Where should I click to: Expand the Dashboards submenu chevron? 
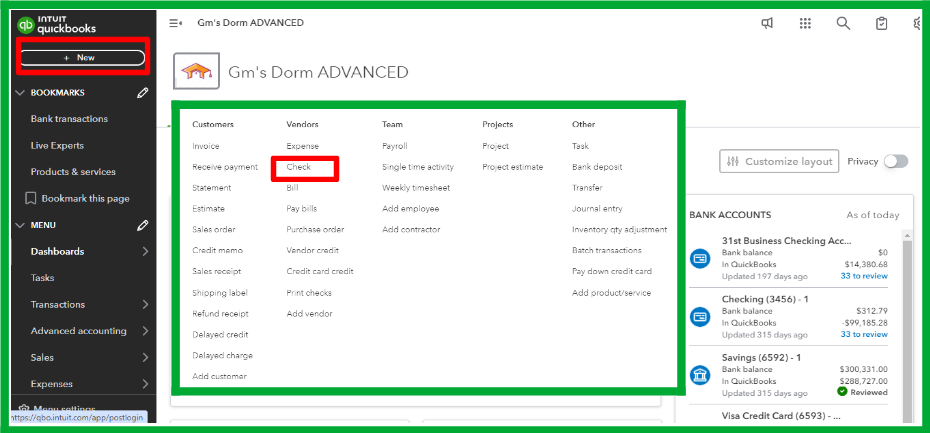[x=145, y=251]
